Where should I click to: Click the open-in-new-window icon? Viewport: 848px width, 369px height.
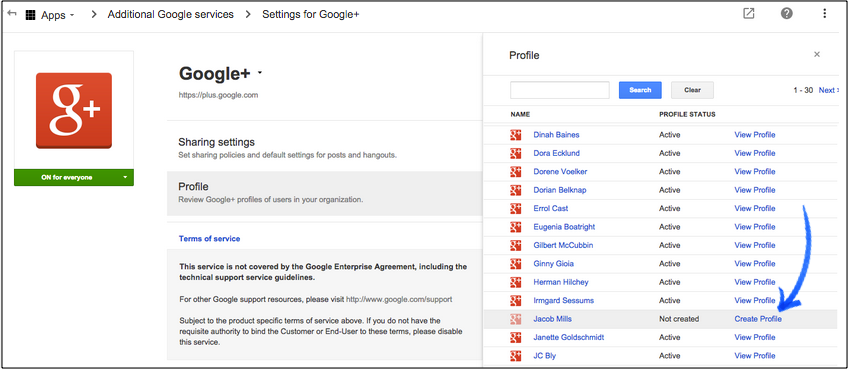tap(748, 14)
